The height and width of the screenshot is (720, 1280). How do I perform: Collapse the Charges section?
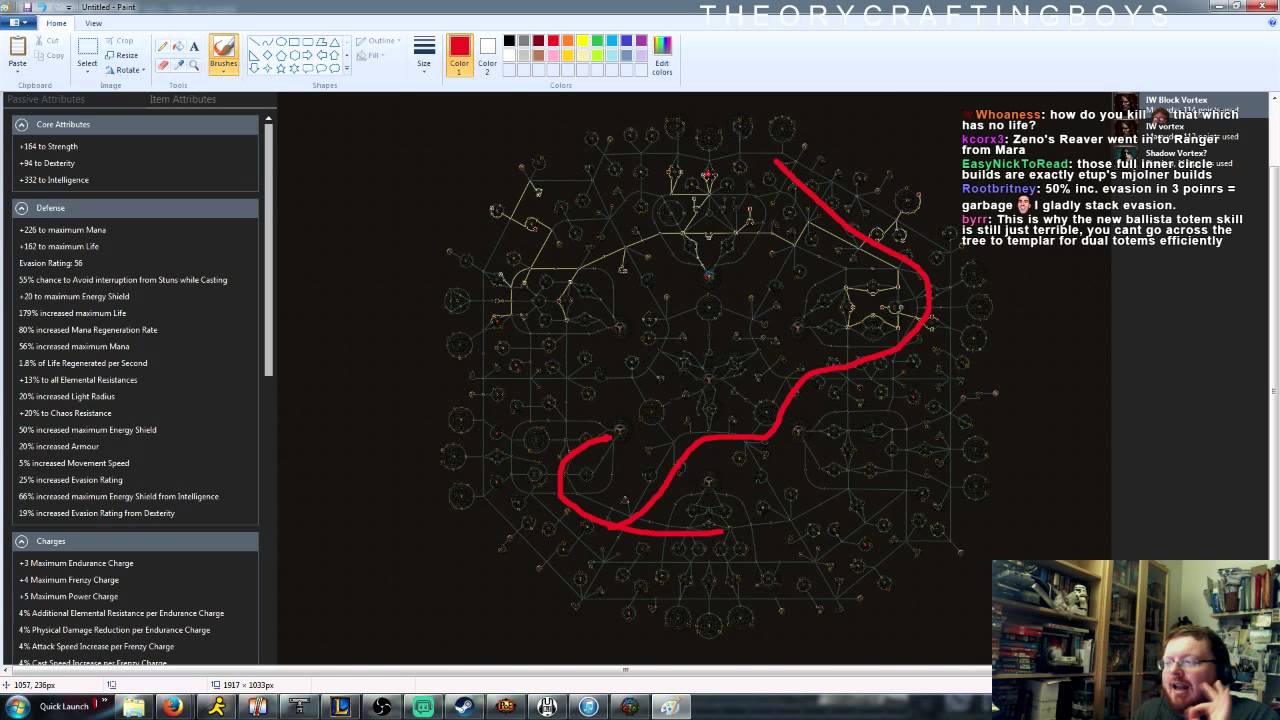(21, 541)
